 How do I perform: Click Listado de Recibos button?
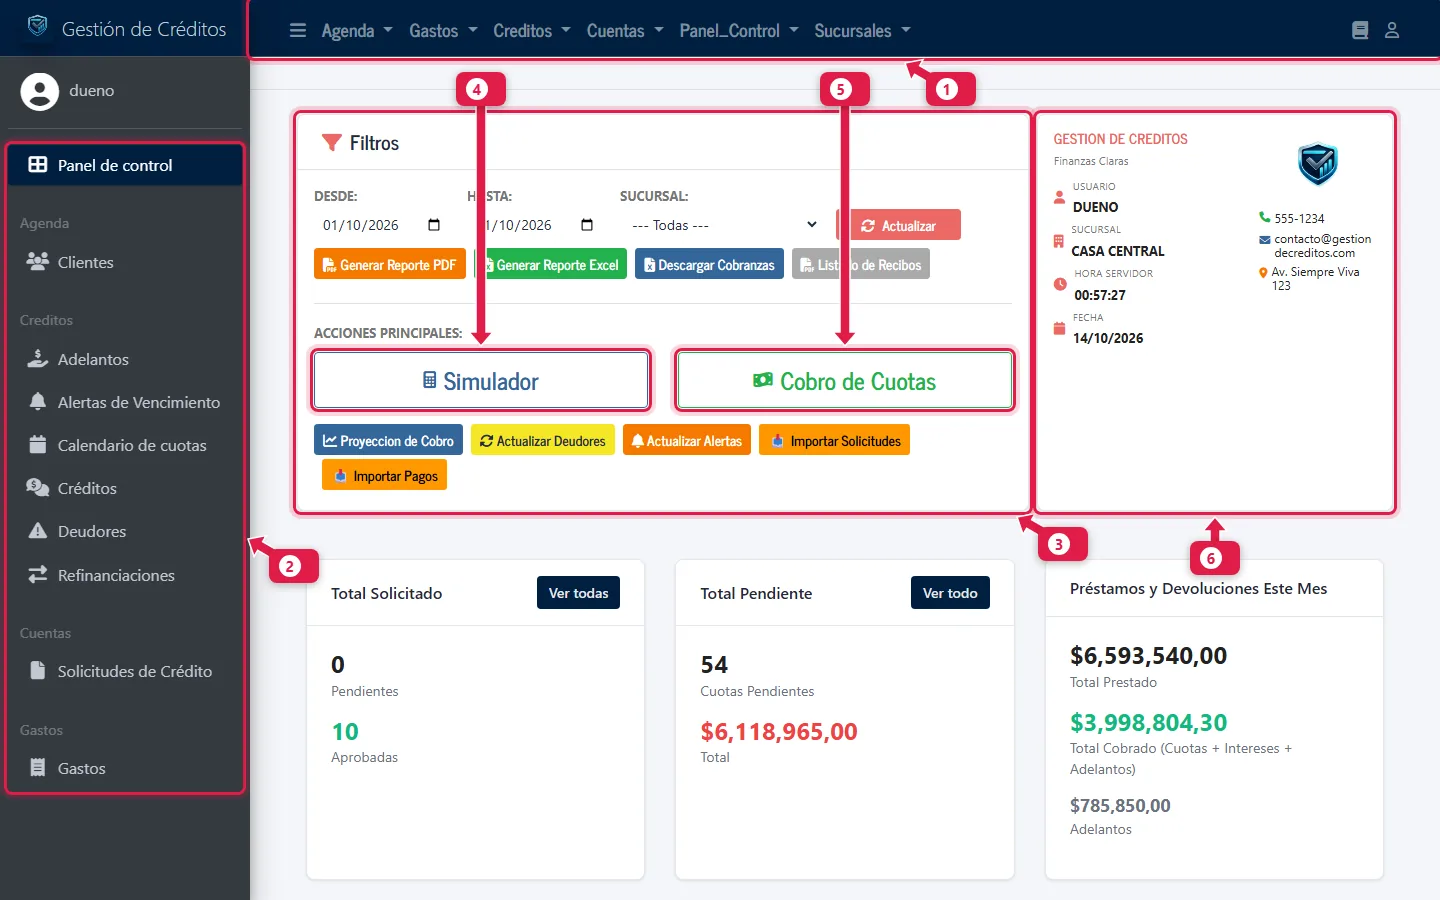[x=861, y=264]
